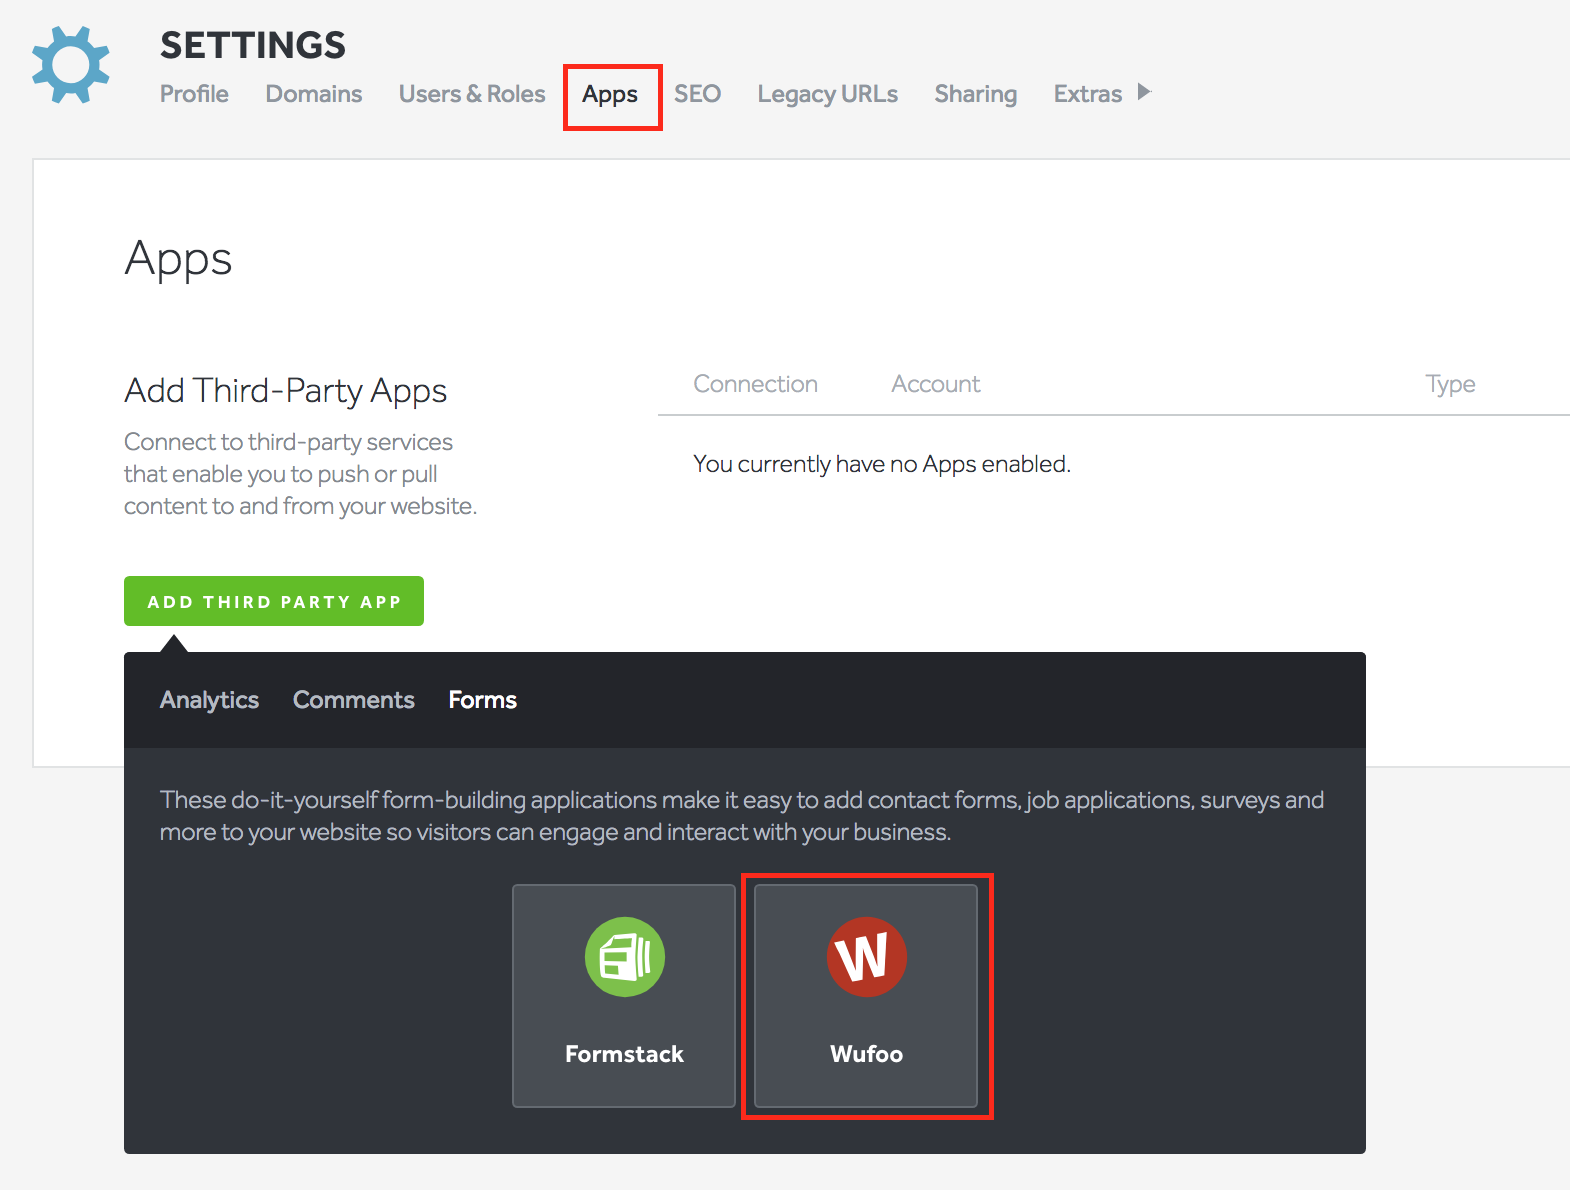Select the green Formstack logo icon
1570x1190 pixels.
tap(624, 957)
